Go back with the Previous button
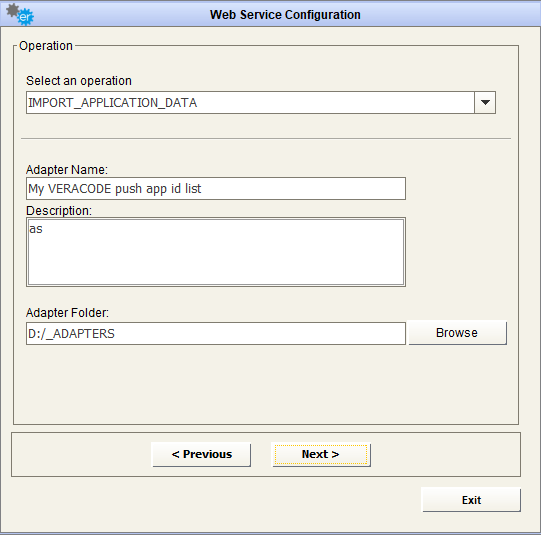This screenshot has height=535, width=541. [201, 454]
